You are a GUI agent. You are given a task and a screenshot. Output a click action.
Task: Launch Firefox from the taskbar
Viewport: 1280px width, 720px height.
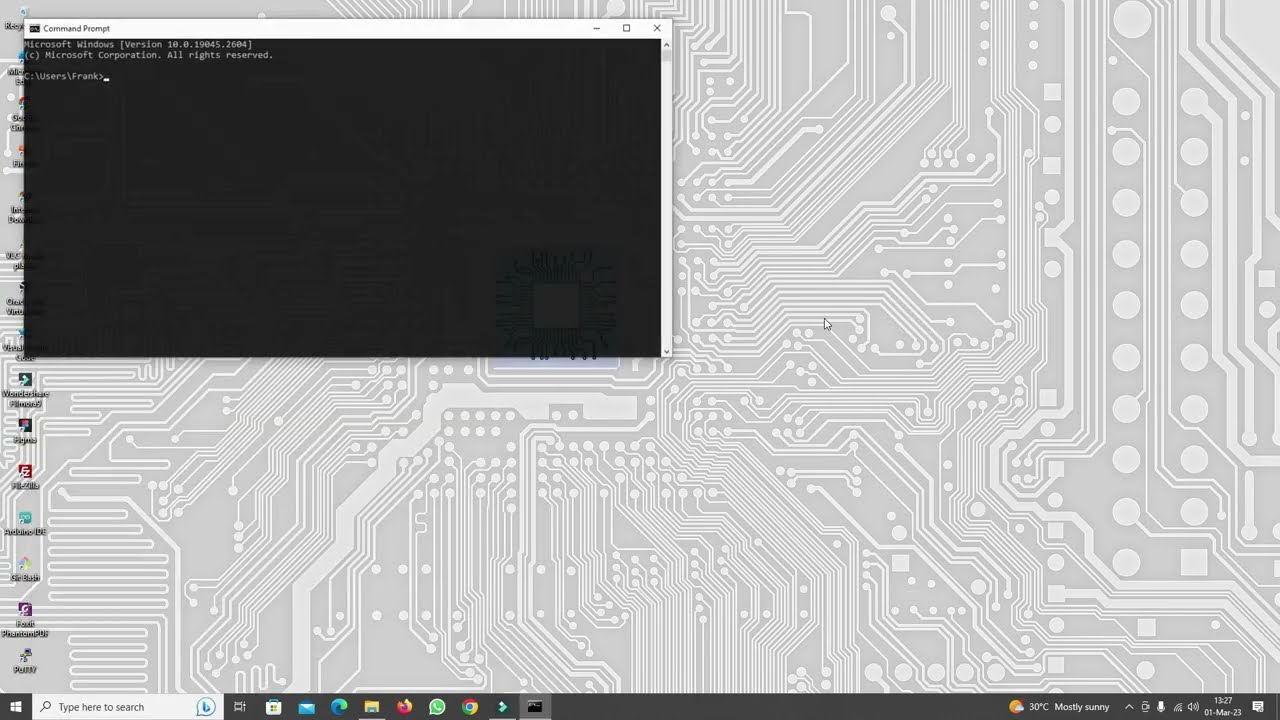[404, 707]
